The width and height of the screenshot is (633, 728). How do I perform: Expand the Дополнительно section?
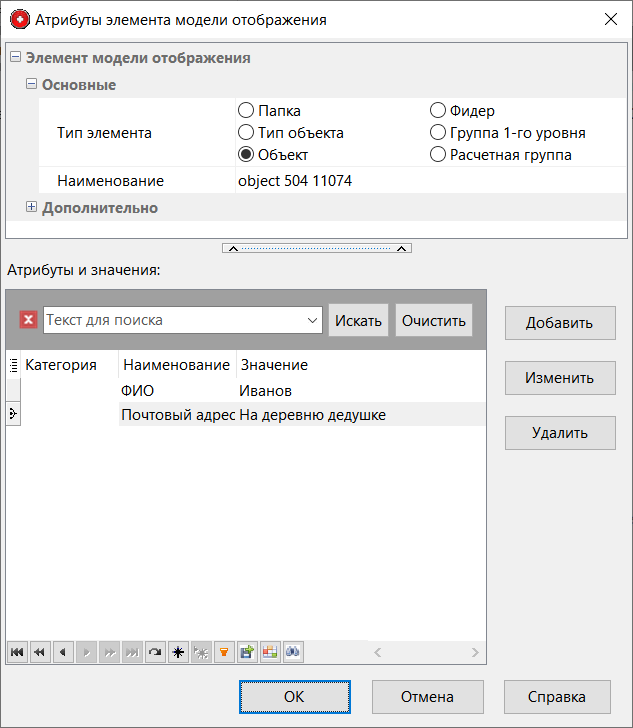[31, 208]
